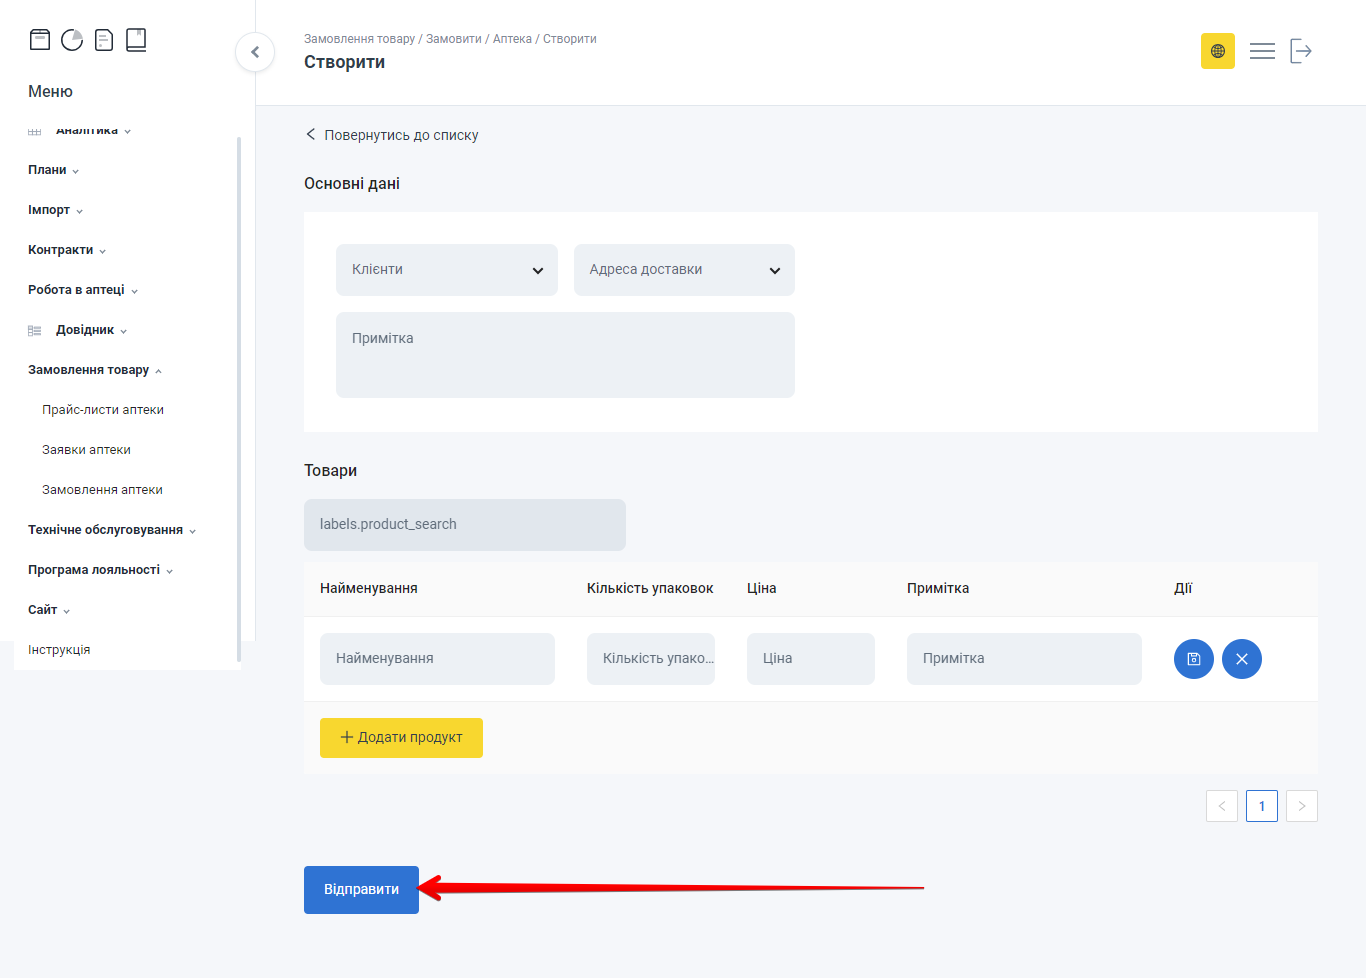Collapse the Замовлення товару menu section

[94, 370]
